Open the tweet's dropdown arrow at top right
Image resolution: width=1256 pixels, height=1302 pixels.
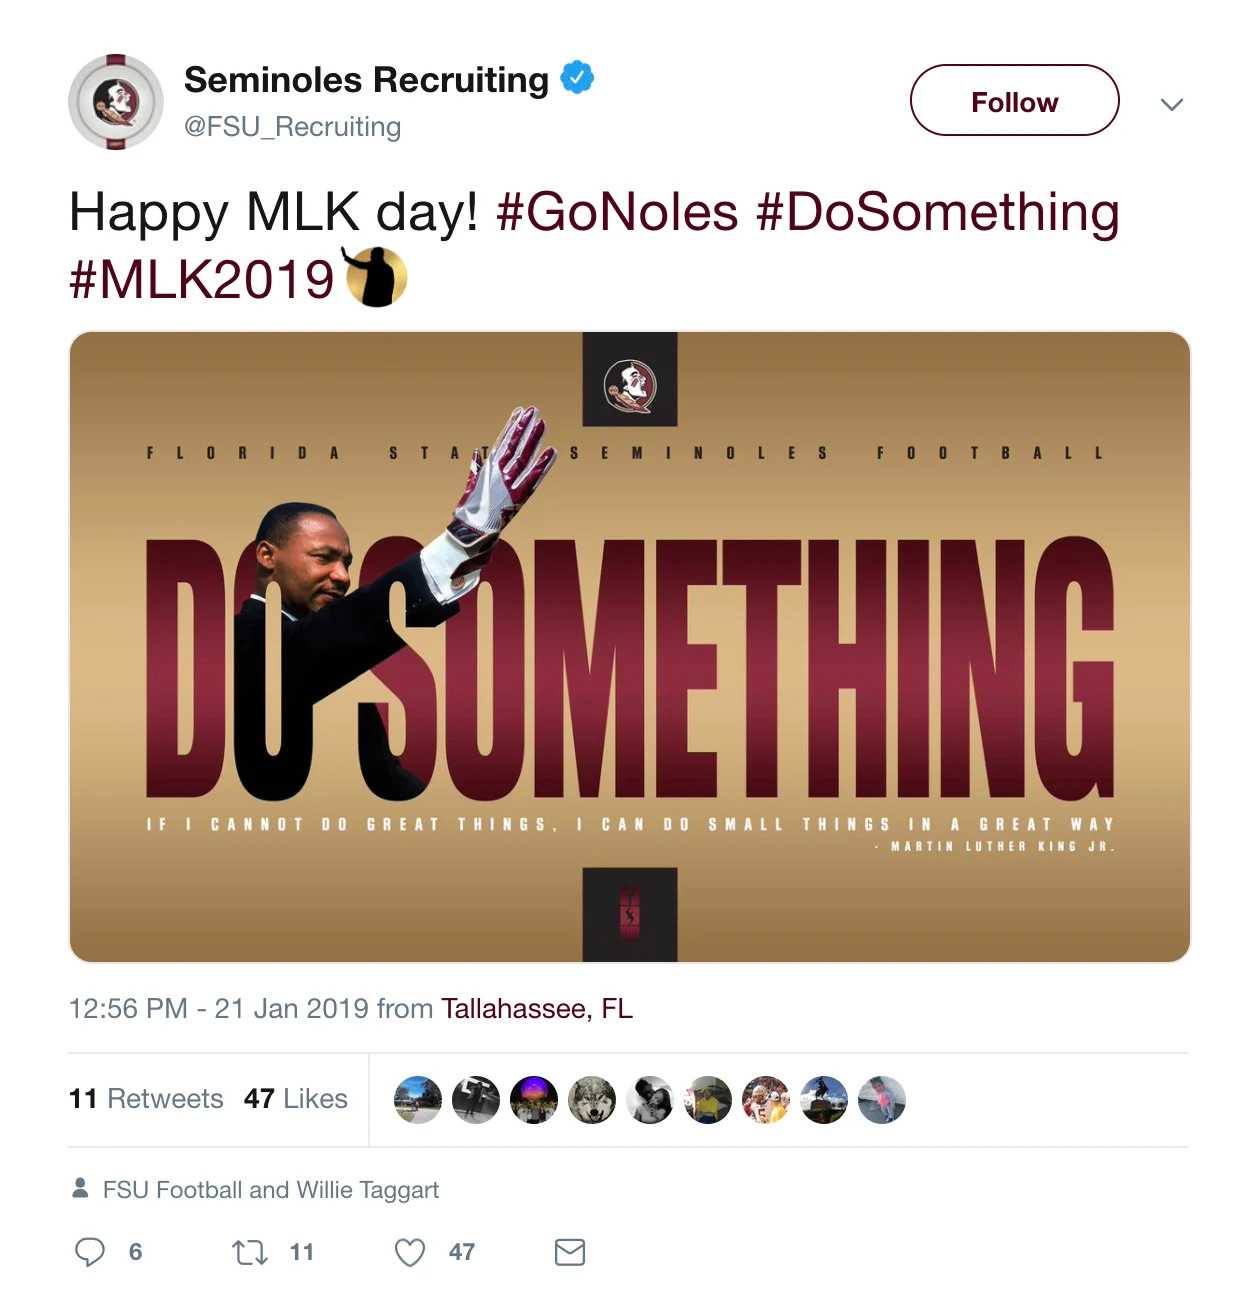click(1173, 103)
